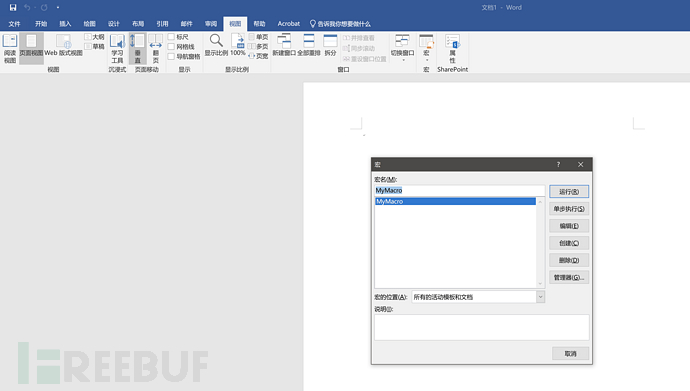Click the Redo icon in title bar

(x=44, y=7)
